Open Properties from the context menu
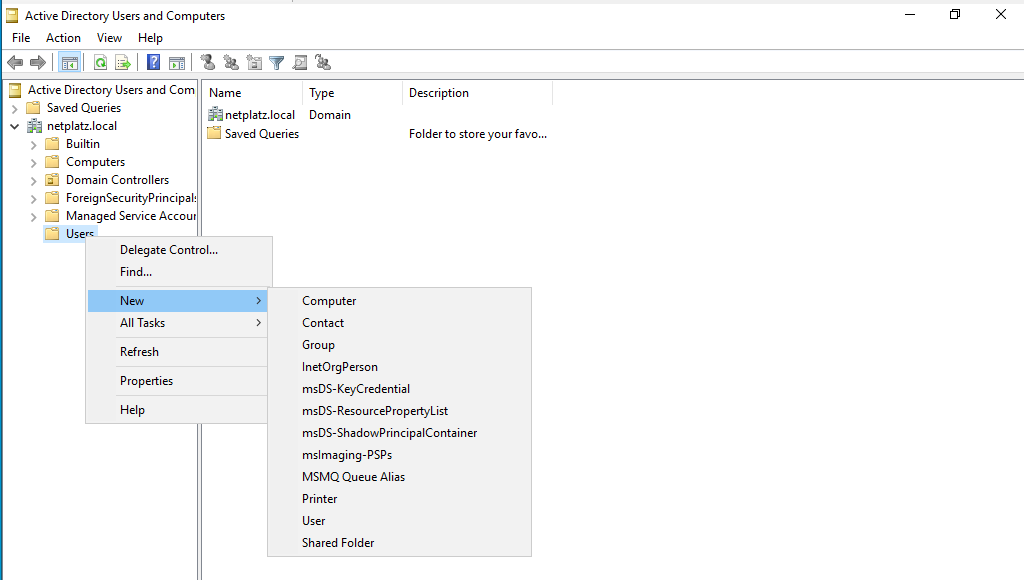This screenshot has height=580, width=1024. tap(178, 381)
